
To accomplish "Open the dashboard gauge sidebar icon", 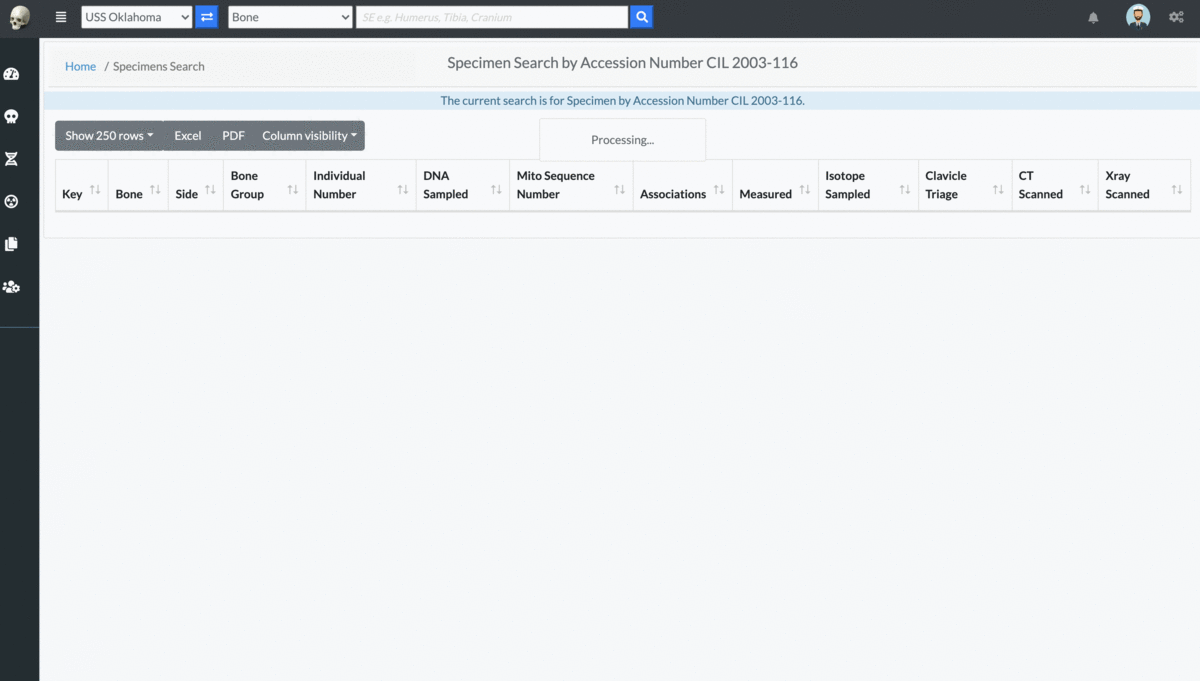I will click(x=12, y=74).
